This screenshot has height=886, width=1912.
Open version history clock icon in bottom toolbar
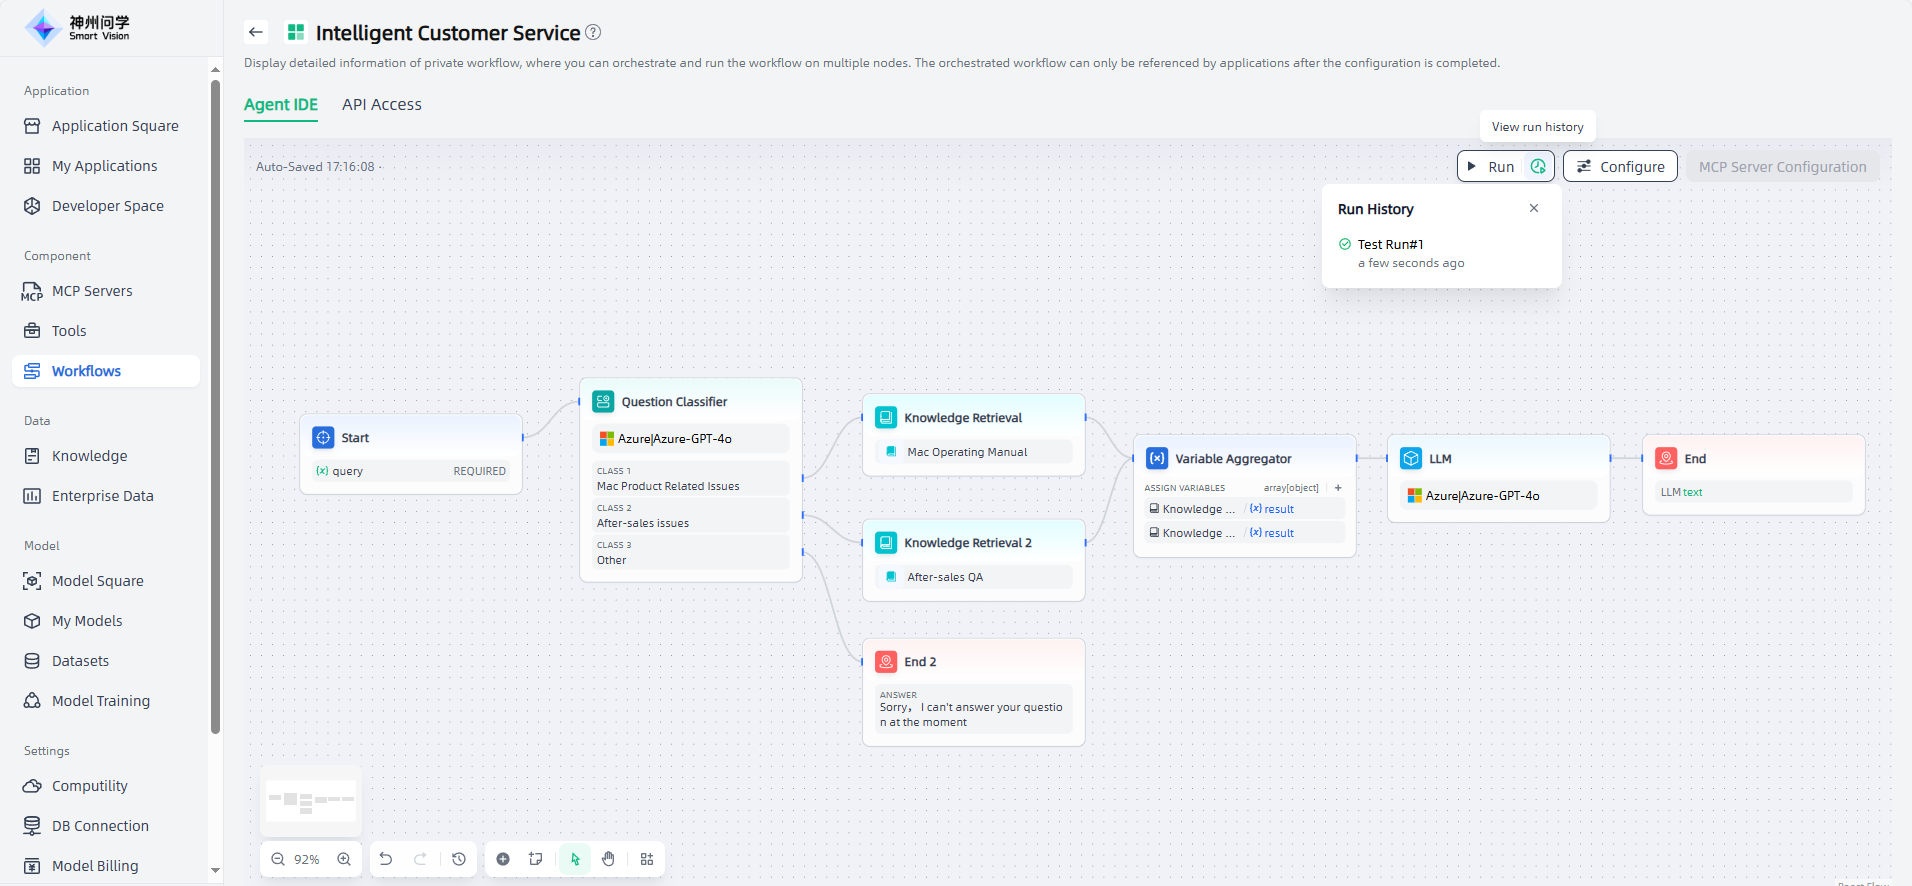(x=459, y=859)
